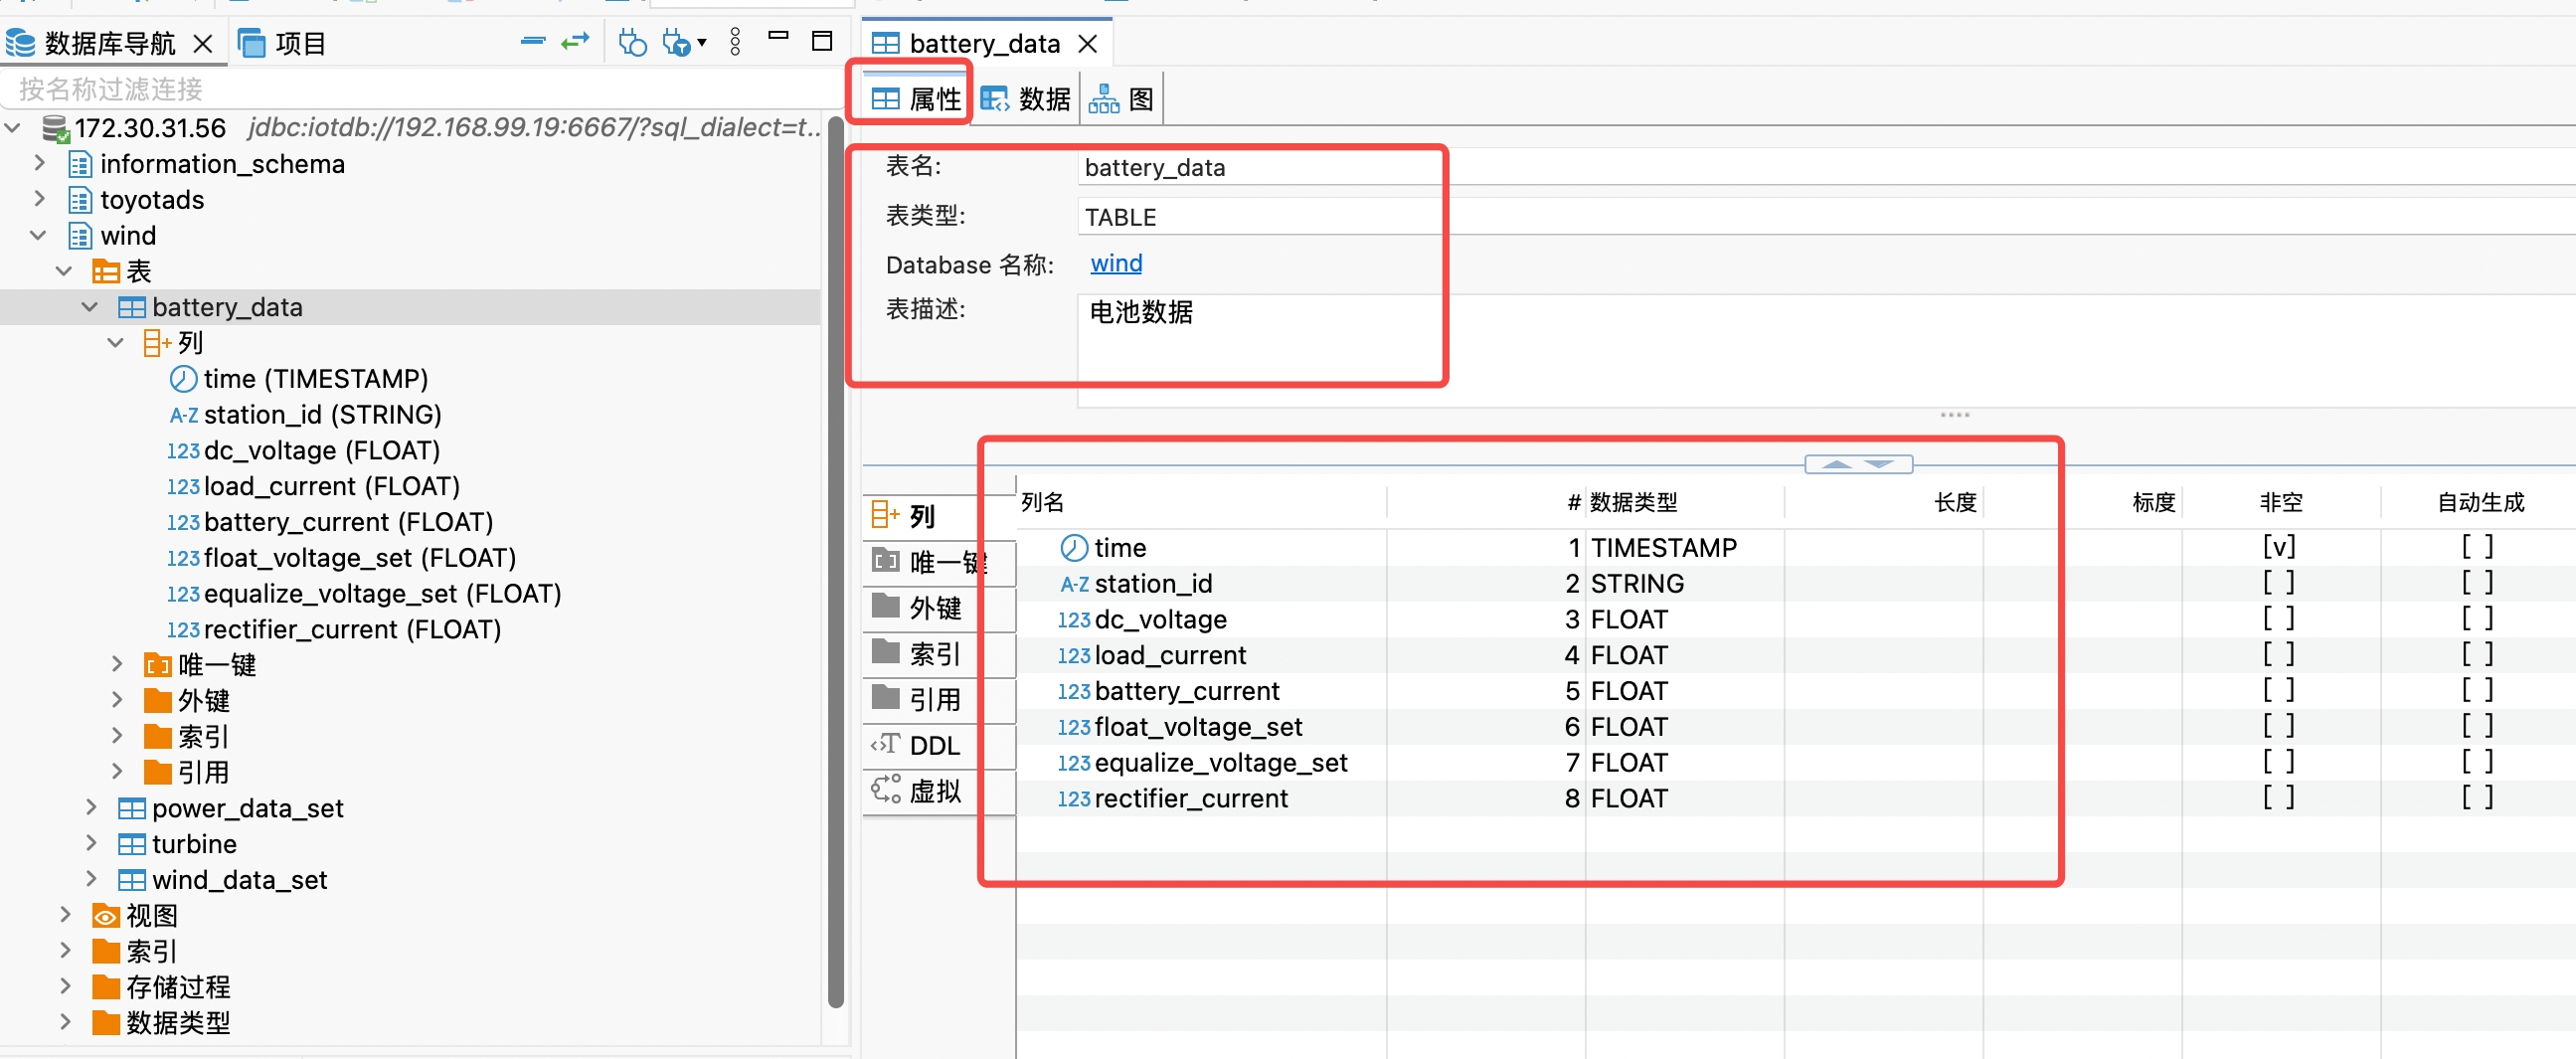Click the 连接数据库 (new connection) plug icon
This screenshot has height=1059, width=2576.
coord(631,42)
